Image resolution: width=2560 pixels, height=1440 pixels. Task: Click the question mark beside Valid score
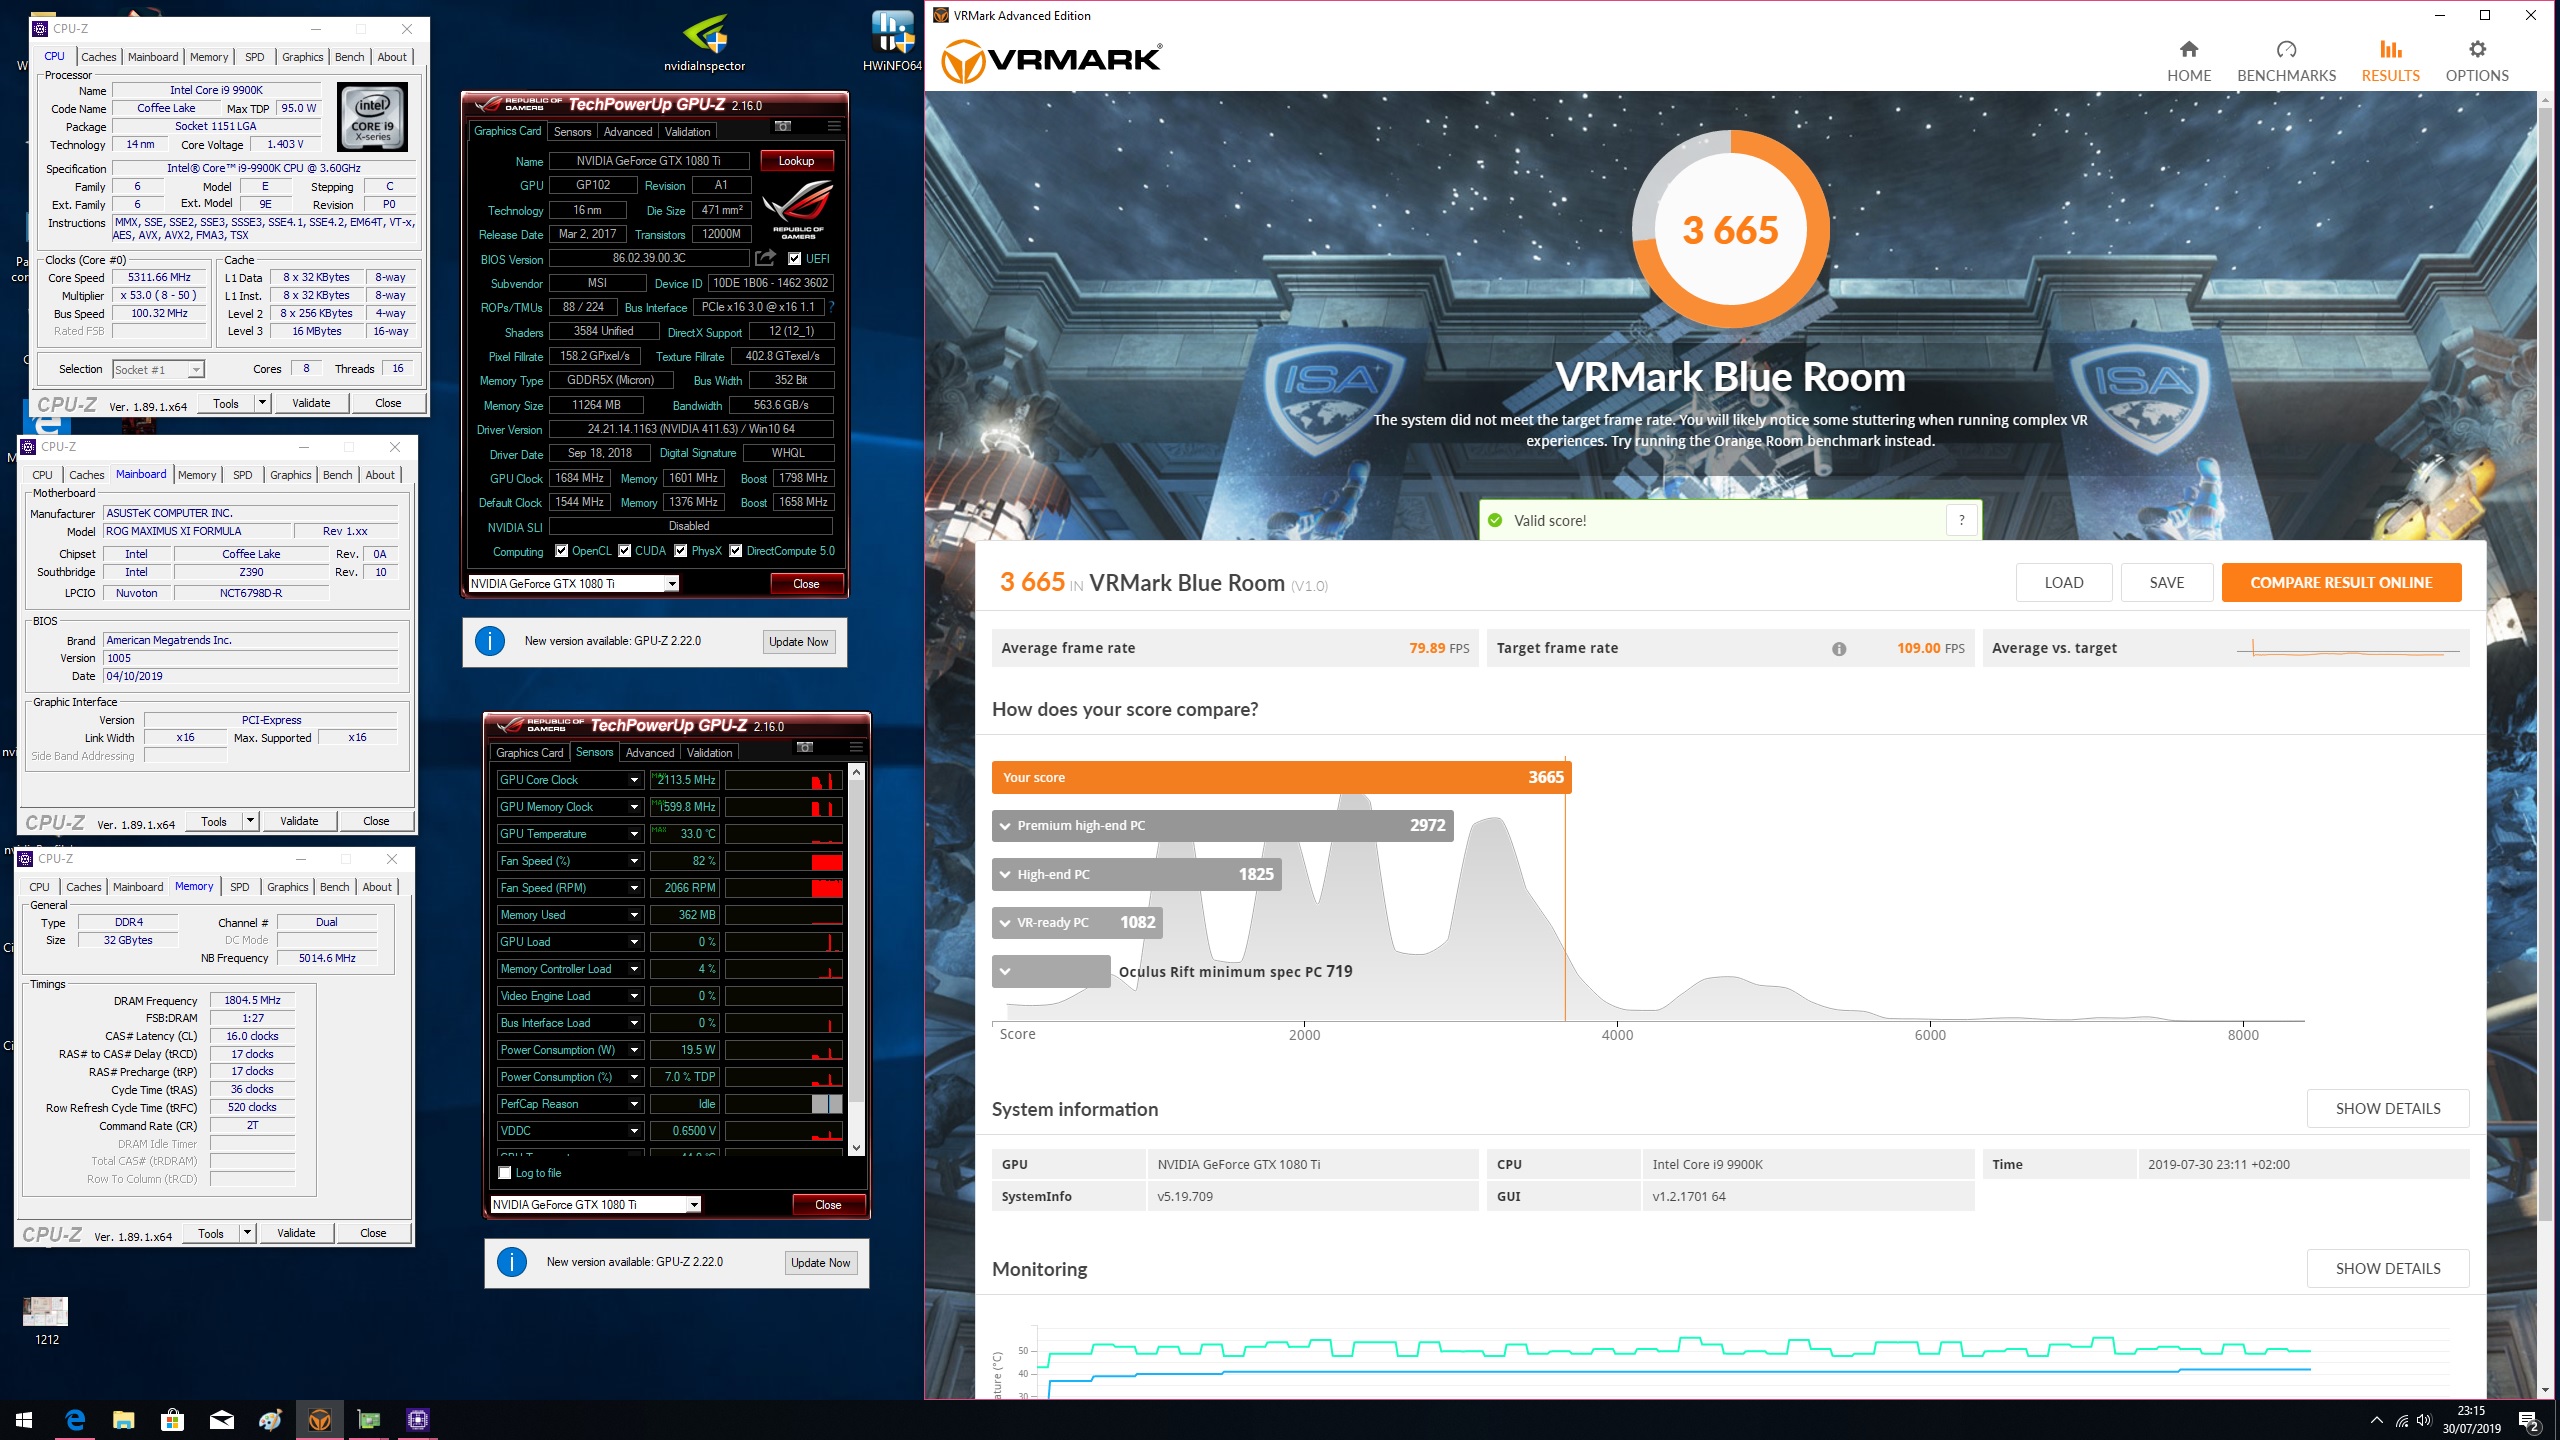tap(1962, 520)
